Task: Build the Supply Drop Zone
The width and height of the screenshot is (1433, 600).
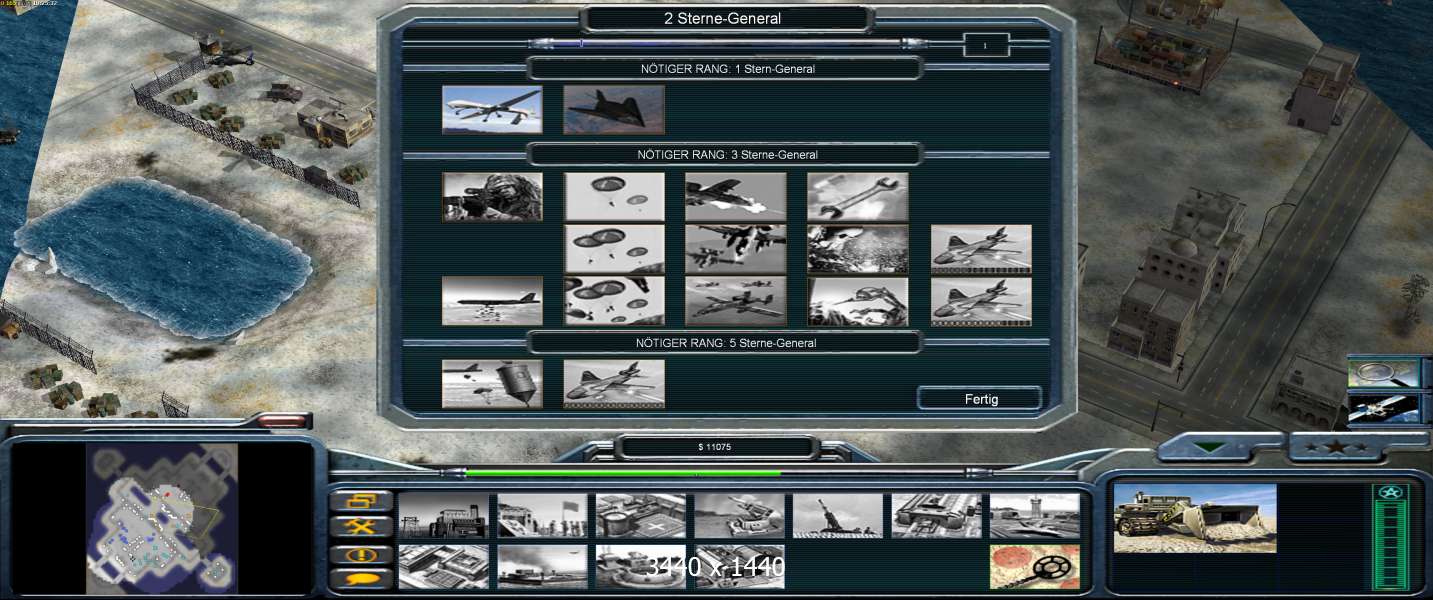Action: pos(543,566)
